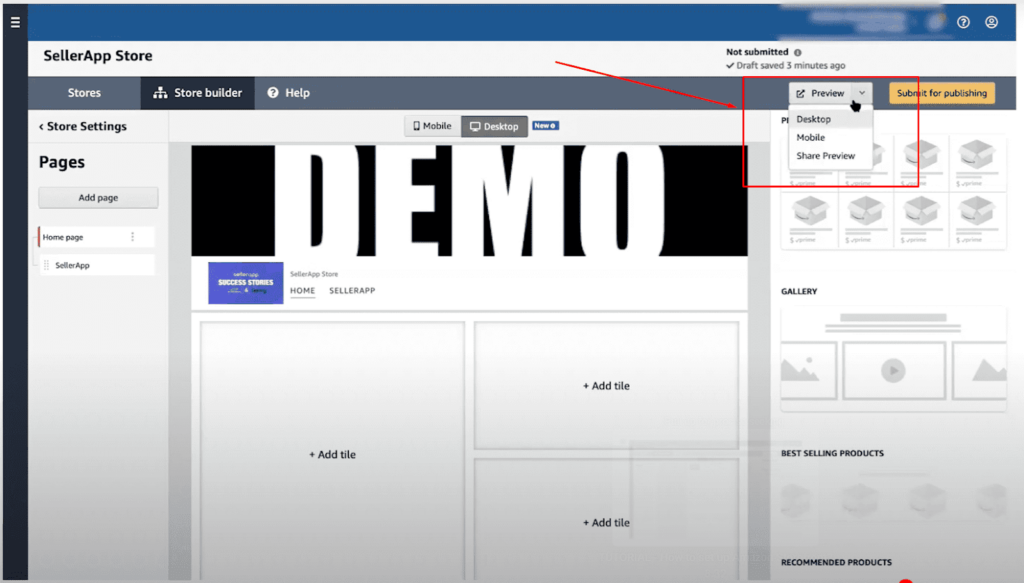Click the Submit for publishing button

[x=941, y=93]
